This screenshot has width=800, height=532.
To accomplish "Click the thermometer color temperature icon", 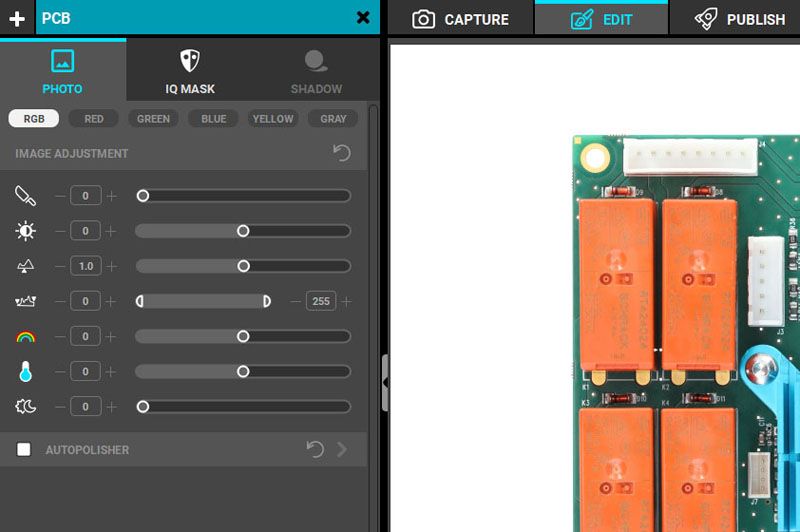I will [x=25, y=372].
